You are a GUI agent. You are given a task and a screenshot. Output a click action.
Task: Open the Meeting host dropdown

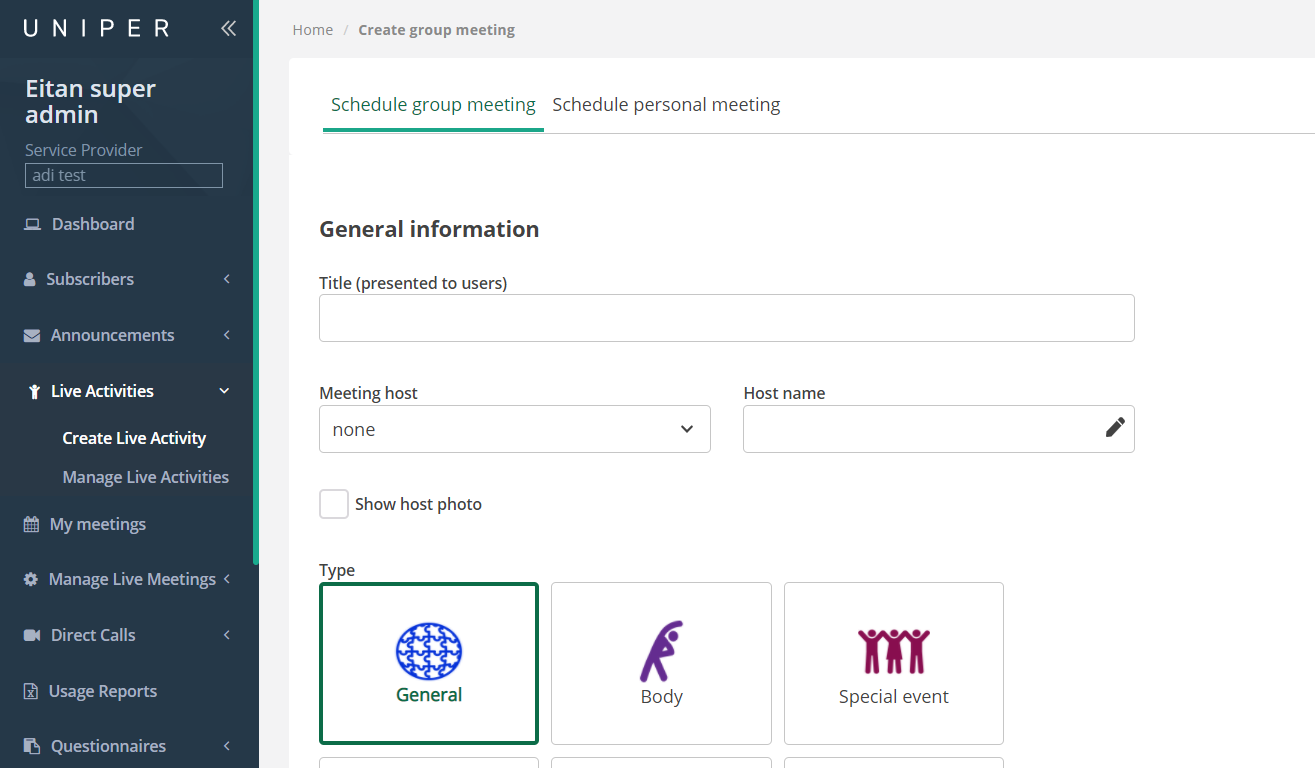click(x=514, y=429)
